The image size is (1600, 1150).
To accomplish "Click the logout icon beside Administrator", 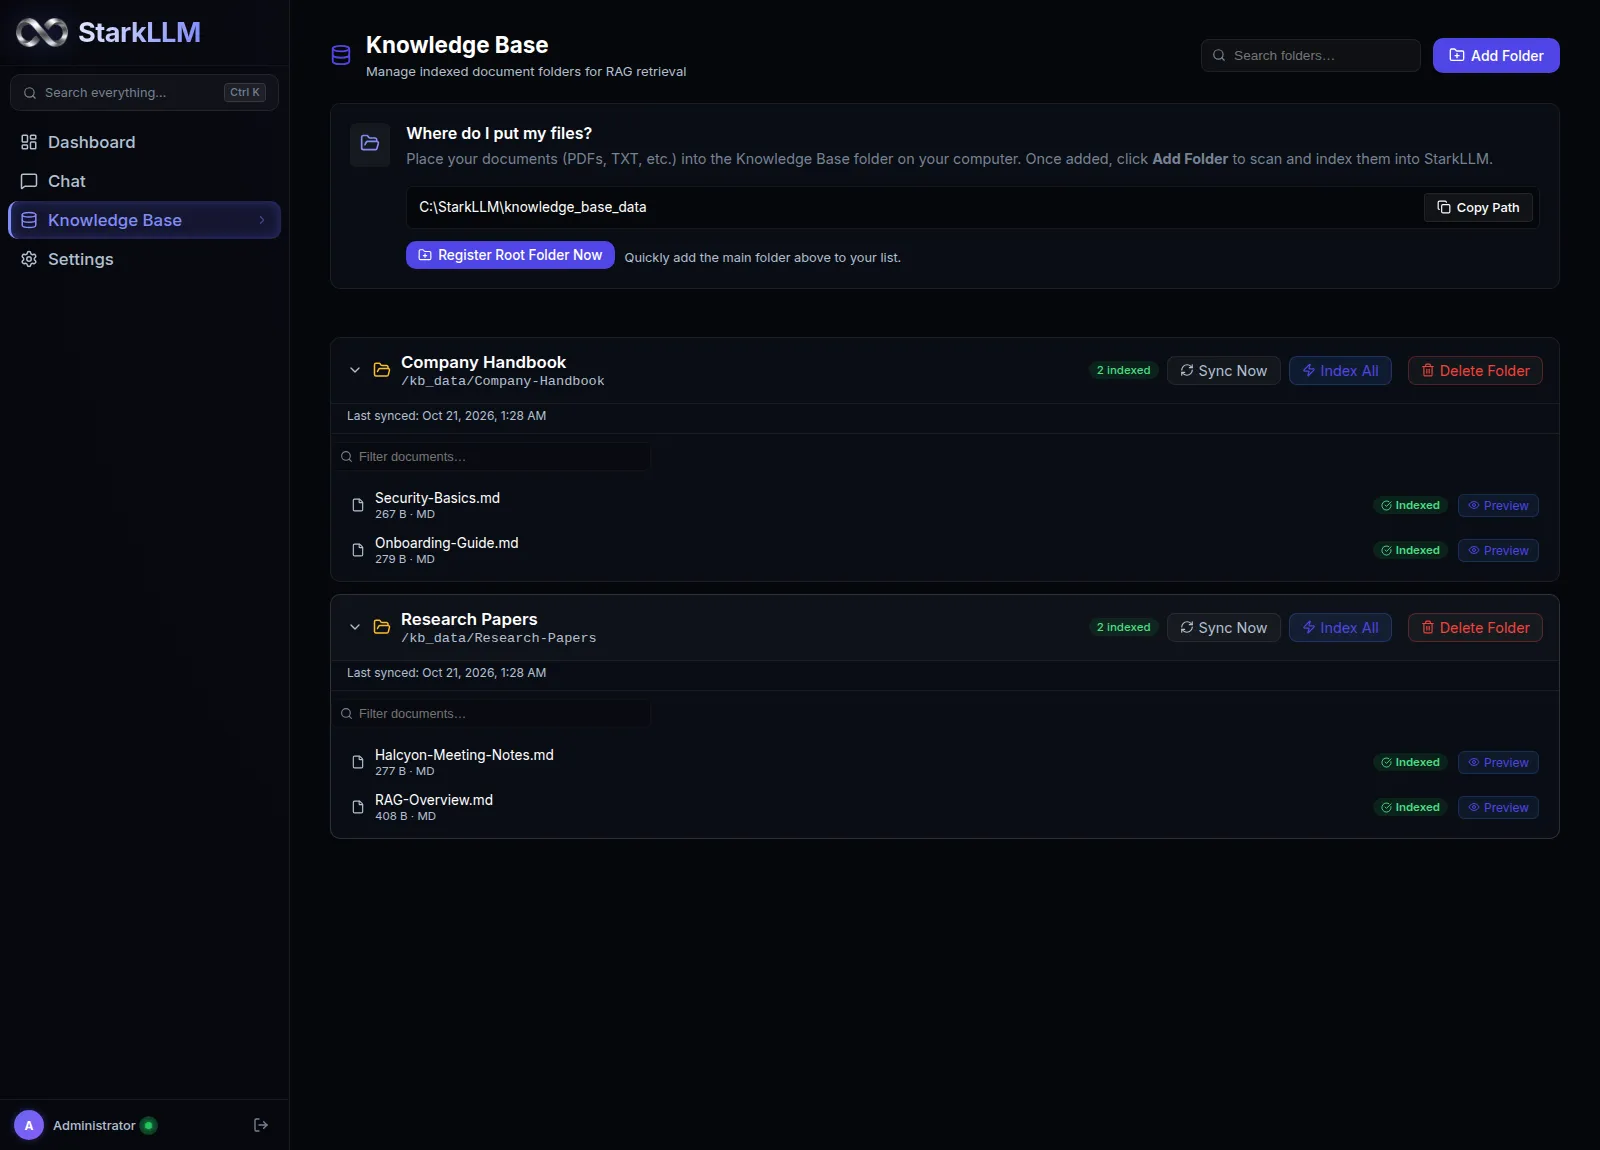I will point(261,1125).
